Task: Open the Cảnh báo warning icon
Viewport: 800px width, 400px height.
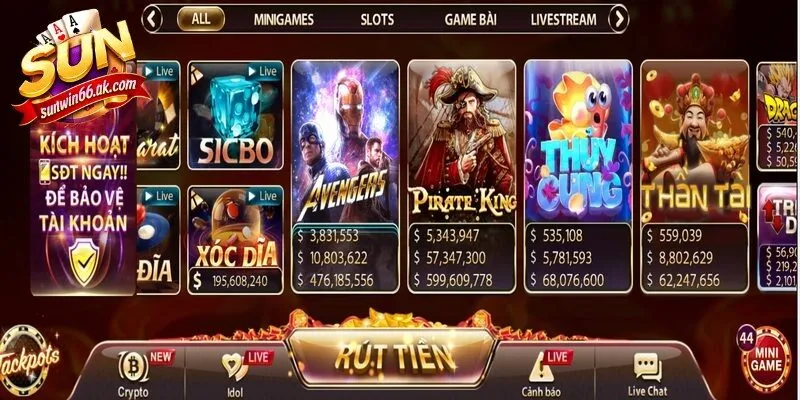Action: (x=541, y=367)
